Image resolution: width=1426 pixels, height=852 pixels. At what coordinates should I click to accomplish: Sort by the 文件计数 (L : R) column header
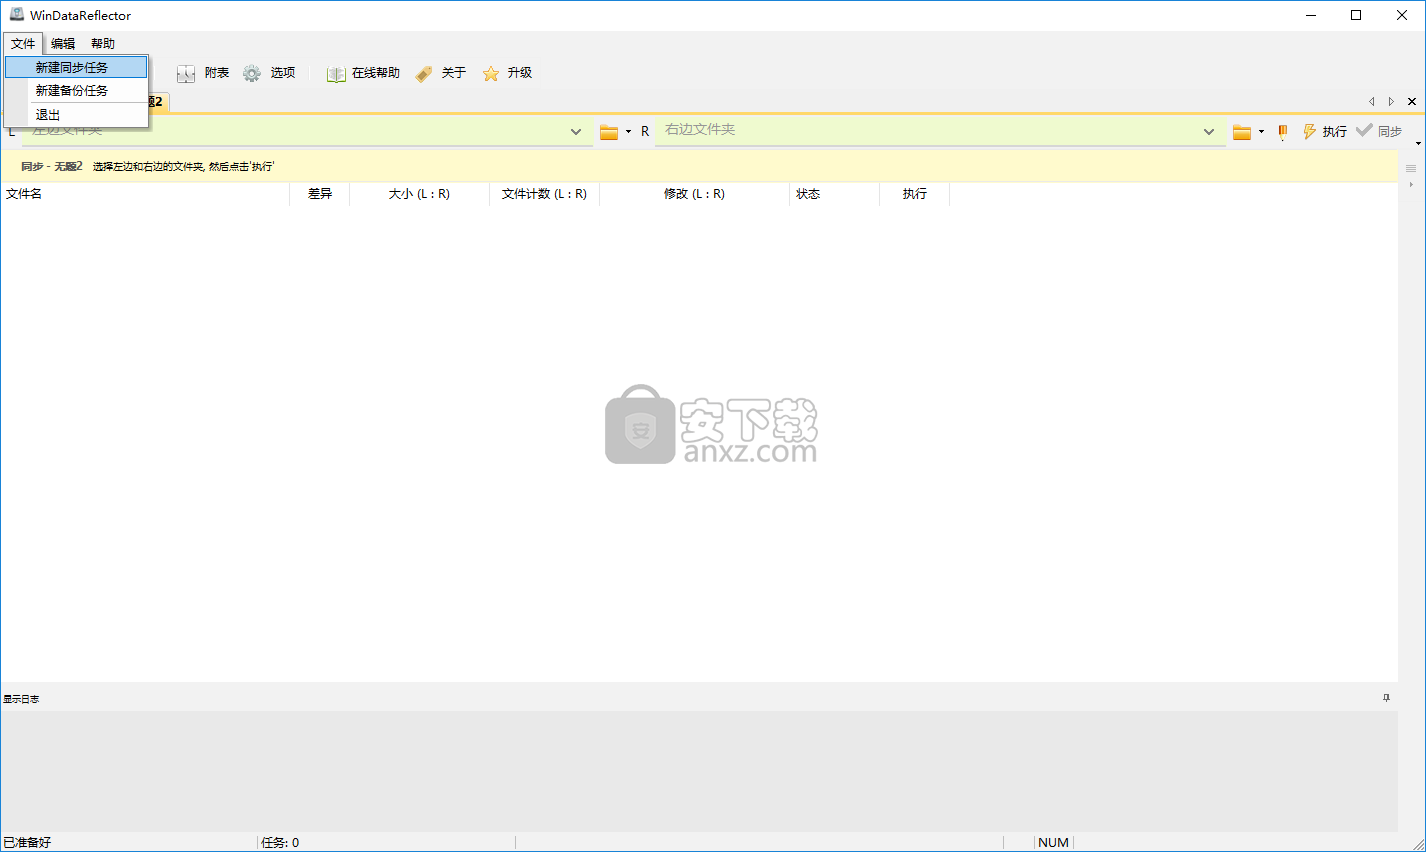(x=545, y=194)
